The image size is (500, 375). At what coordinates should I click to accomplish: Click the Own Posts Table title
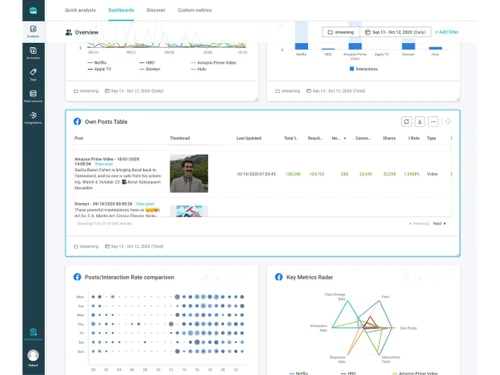106,122
